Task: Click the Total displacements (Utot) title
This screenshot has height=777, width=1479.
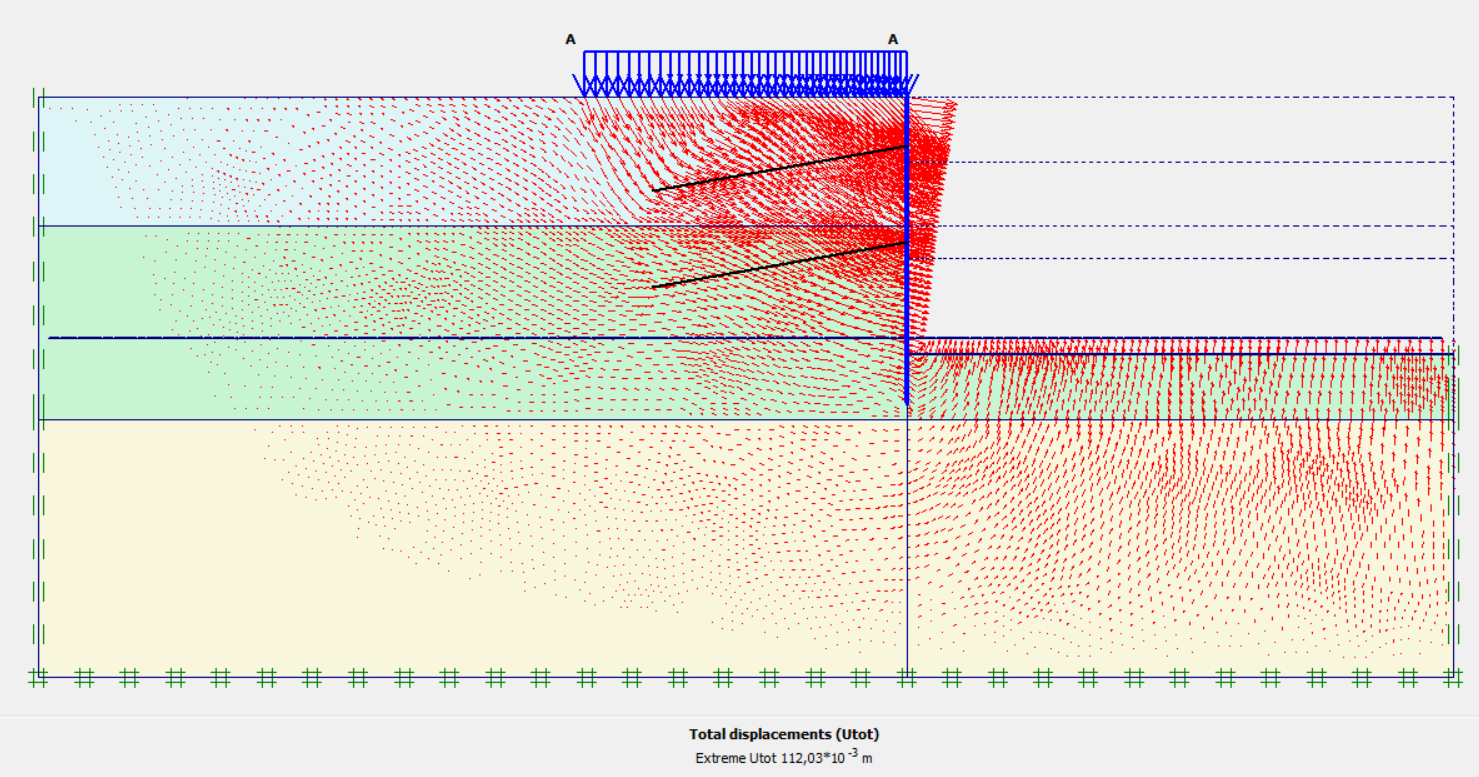Action: pos(784,734)
